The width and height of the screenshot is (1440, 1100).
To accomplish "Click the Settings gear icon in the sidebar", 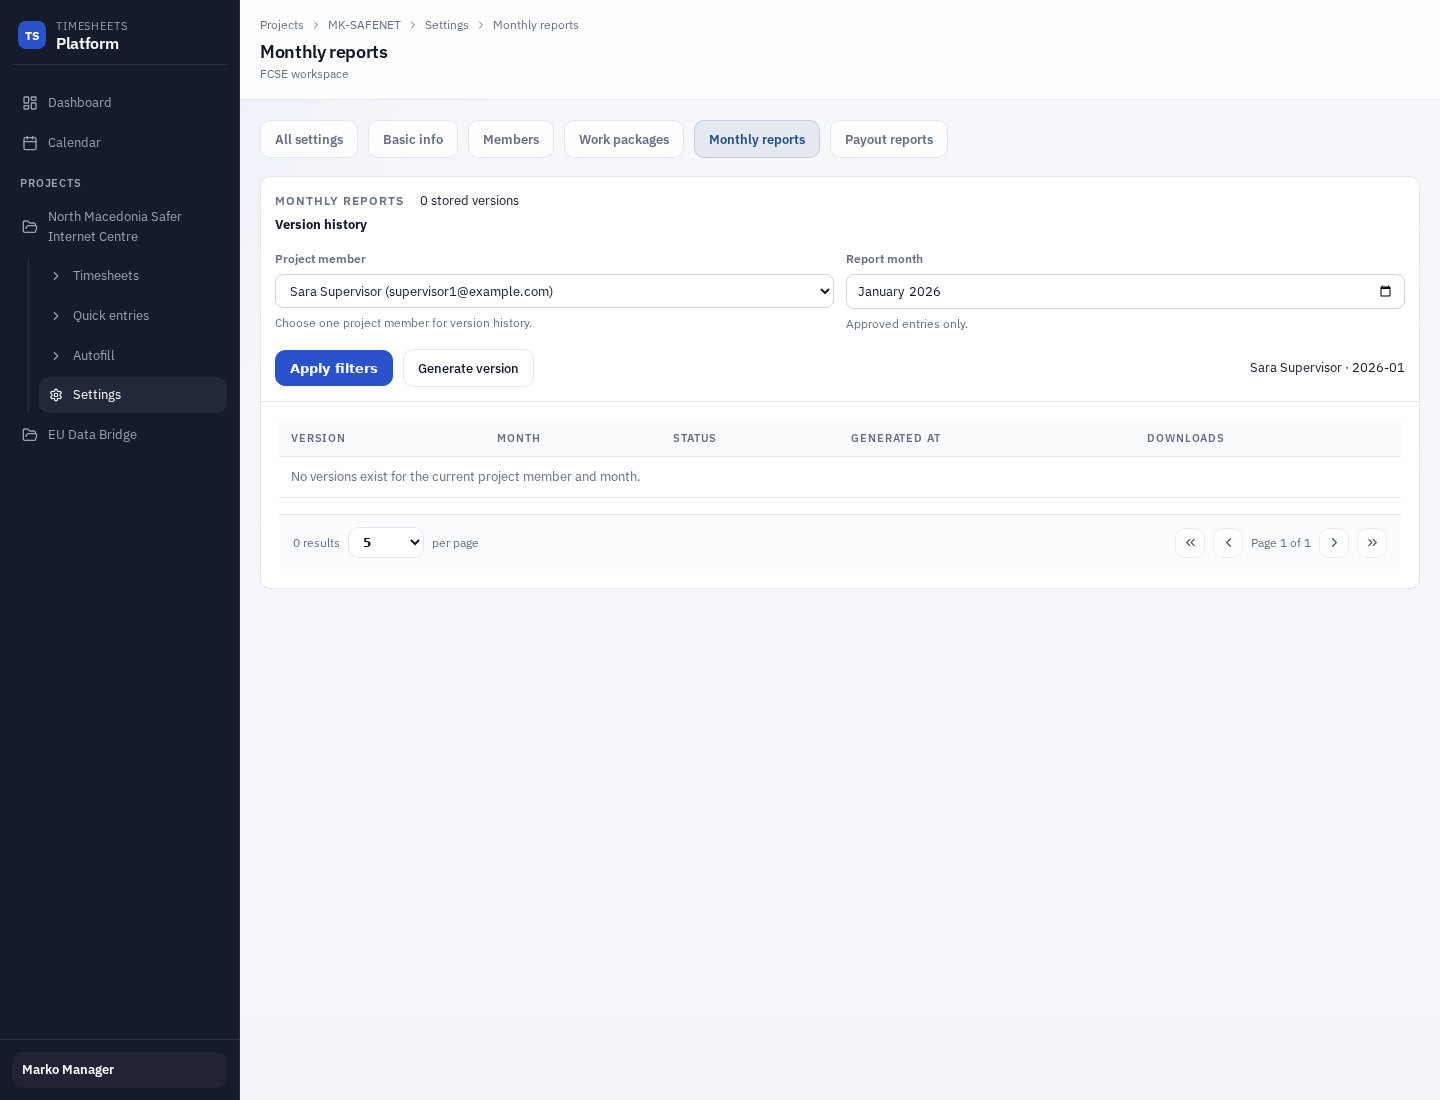I will tap(57, 395).
